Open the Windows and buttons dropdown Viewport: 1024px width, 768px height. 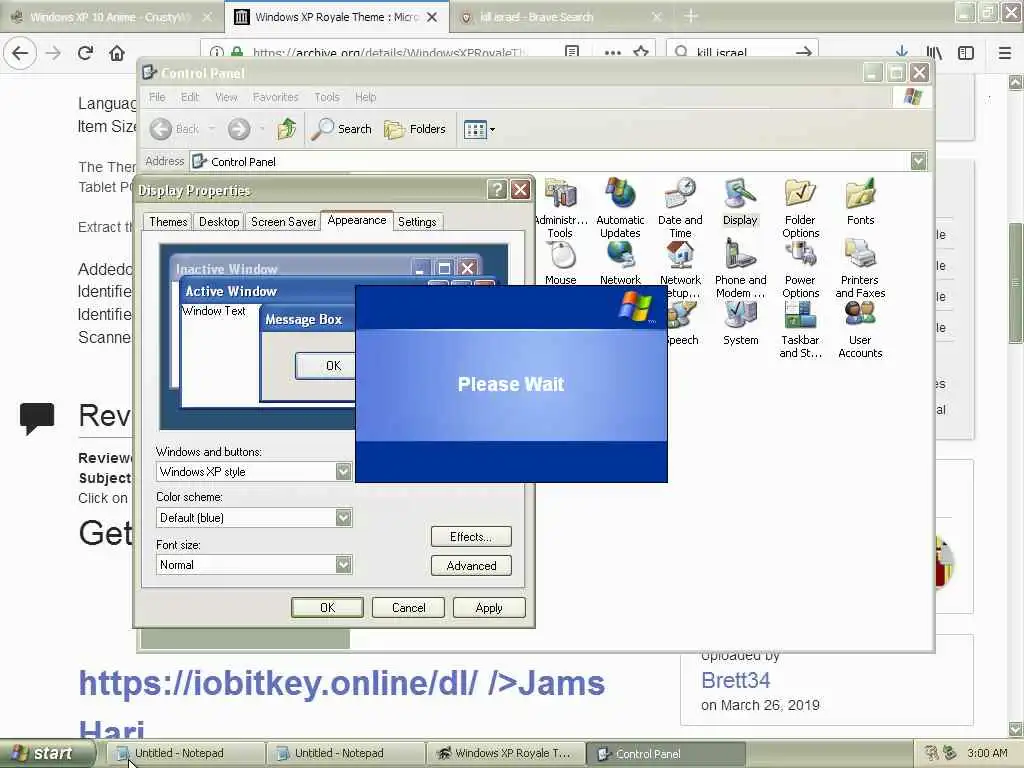[x=344, y=472]
